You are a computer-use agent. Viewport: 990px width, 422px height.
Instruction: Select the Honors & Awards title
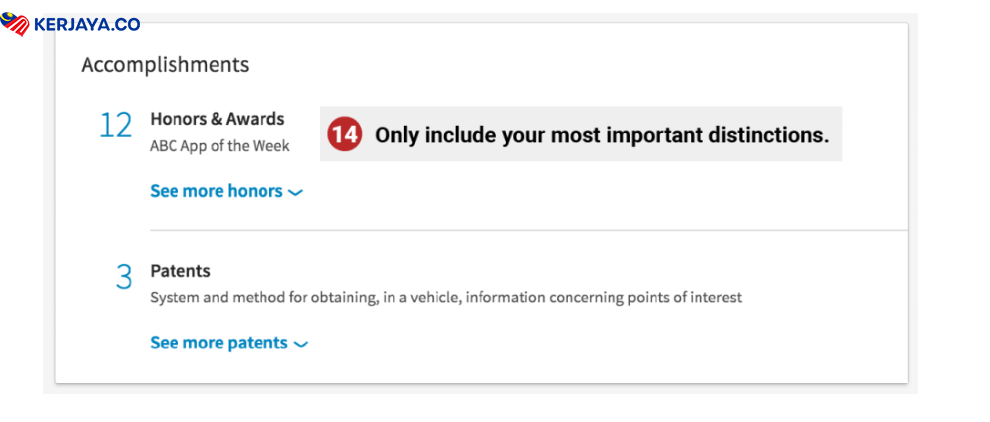(x=217, y=119)
